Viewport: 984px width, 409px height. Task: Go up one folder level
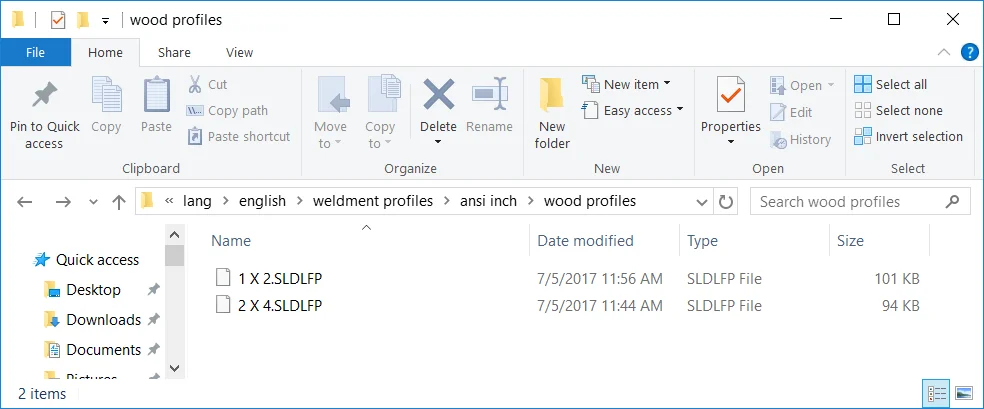point(119,201)
